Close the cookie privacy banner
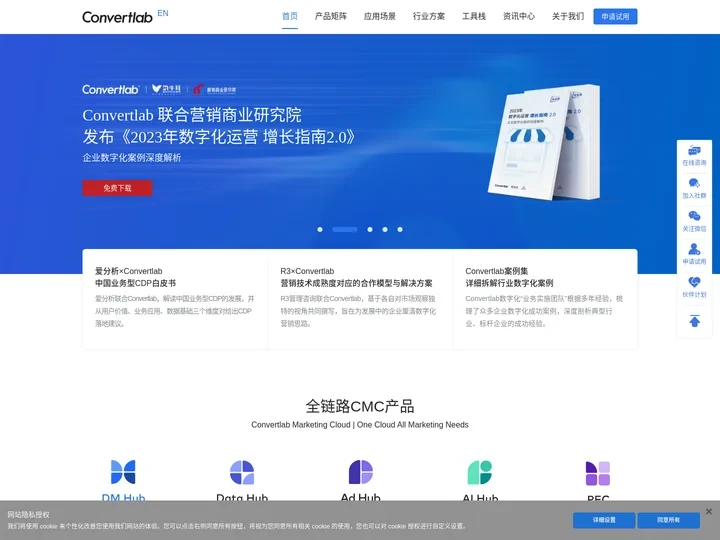This screenshot has width=720, height=540. [709, 511]
